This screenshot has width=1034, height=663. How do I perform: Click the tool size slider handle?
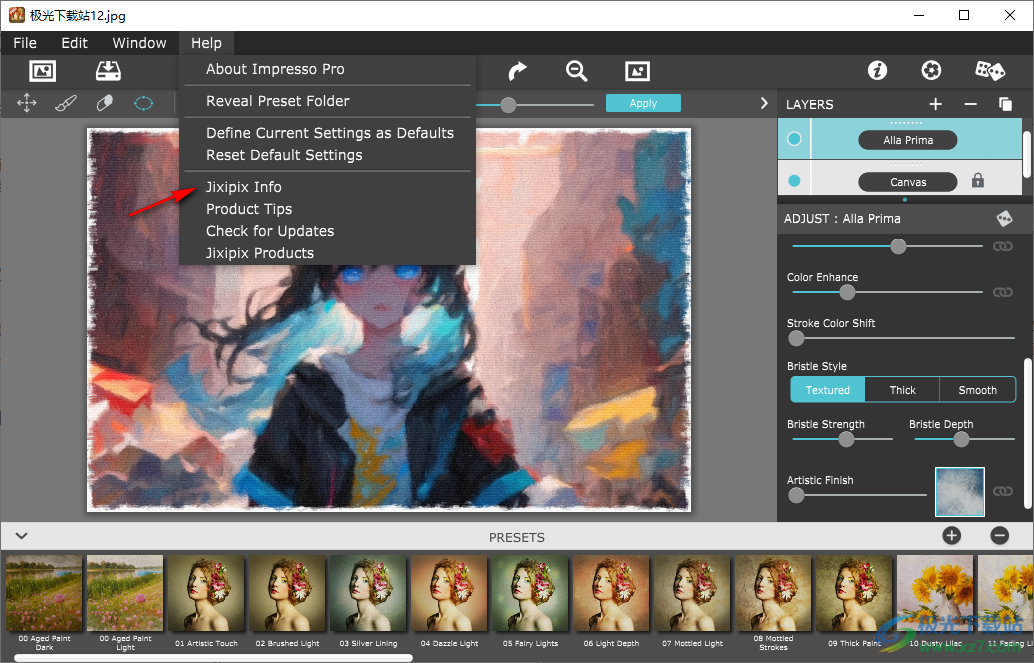[x=508, y=105]
